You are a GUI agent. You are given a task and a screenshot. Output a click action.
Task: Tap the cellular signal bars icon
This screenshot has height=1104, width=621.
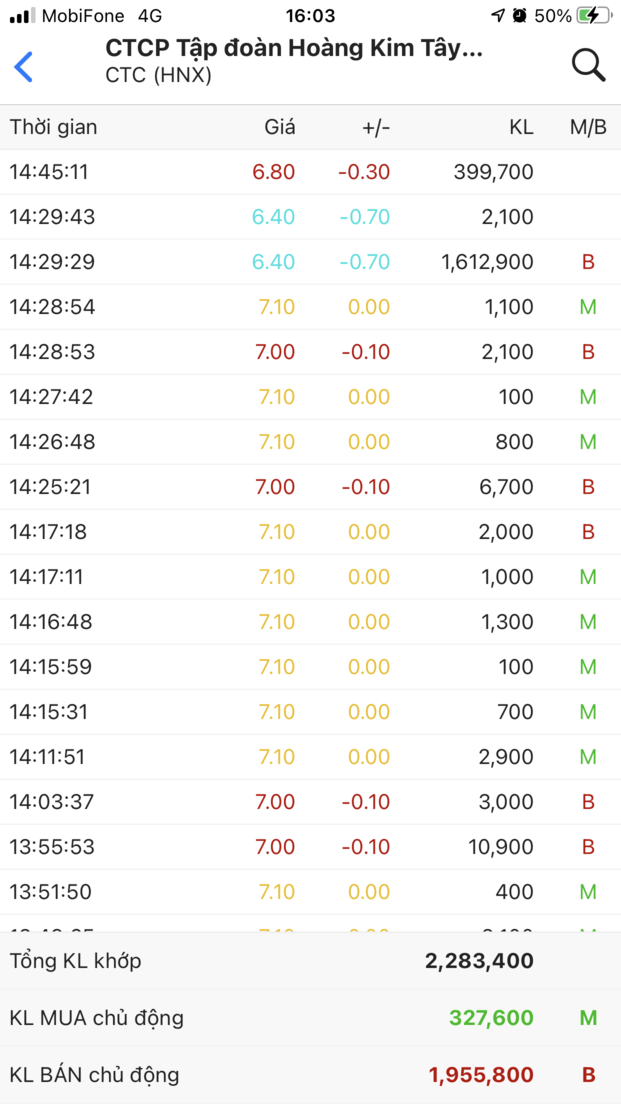[21, 16]
